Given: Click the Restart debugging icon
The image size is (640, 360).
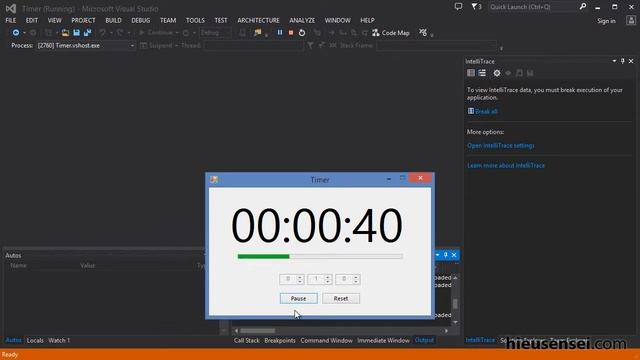Looking at the screenshot, I should pyautogui.click(x=302, y=33).
